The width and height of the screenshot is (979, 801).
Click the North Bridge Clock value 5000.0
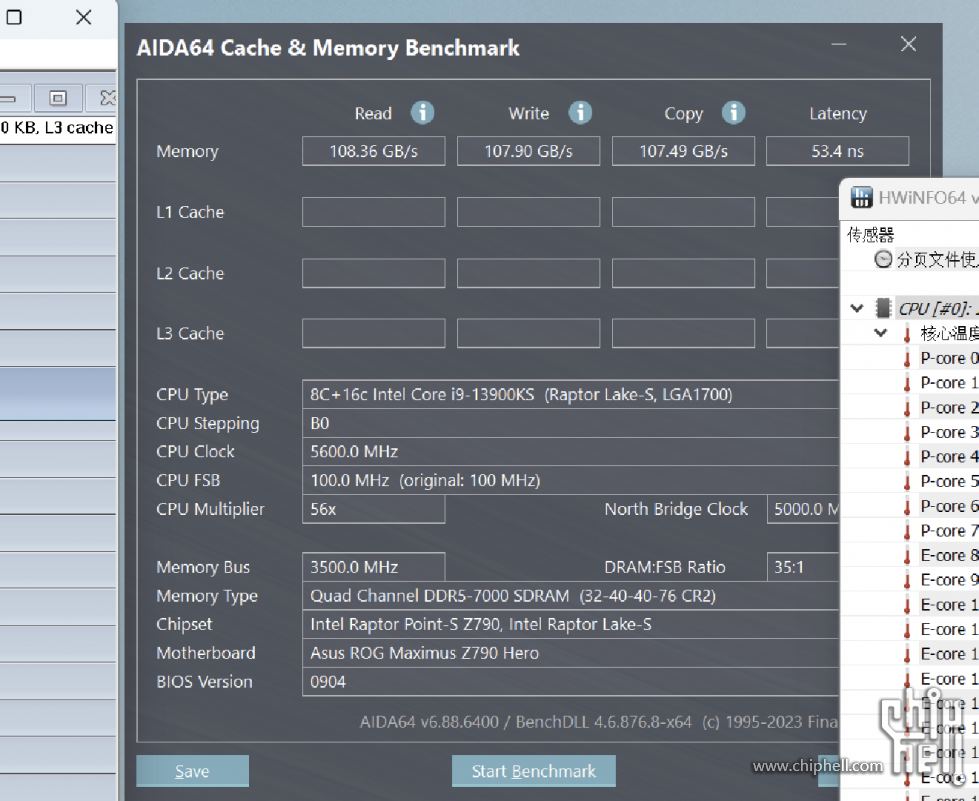click(802, 509)
